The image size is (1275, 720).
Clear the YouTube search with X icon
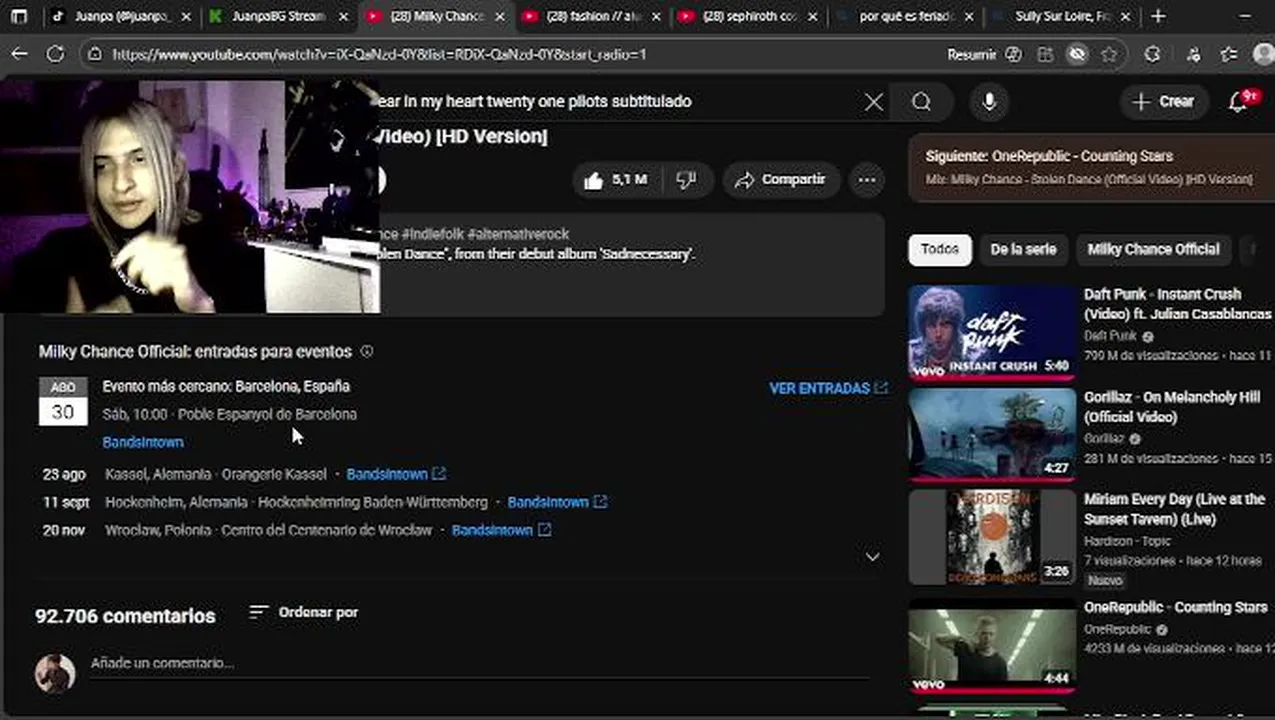point(873,101)
